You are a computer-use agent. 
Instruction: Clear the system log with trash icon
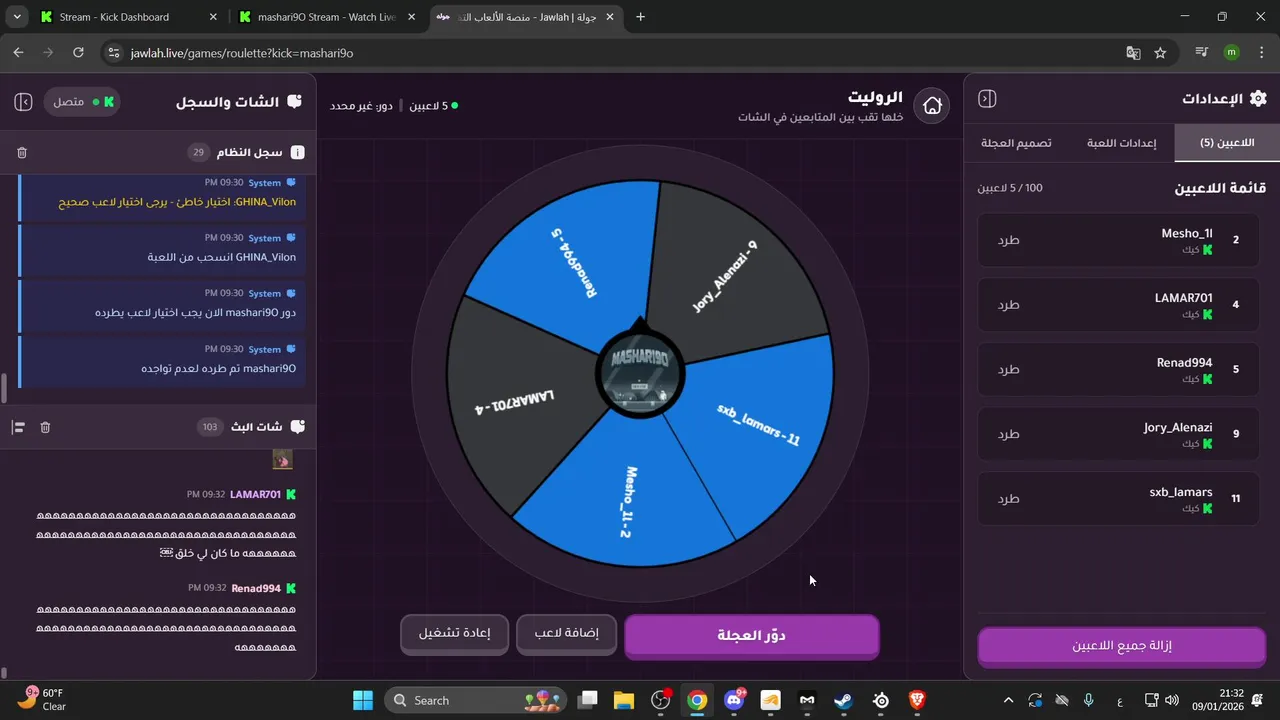click(x=22, y=153)
